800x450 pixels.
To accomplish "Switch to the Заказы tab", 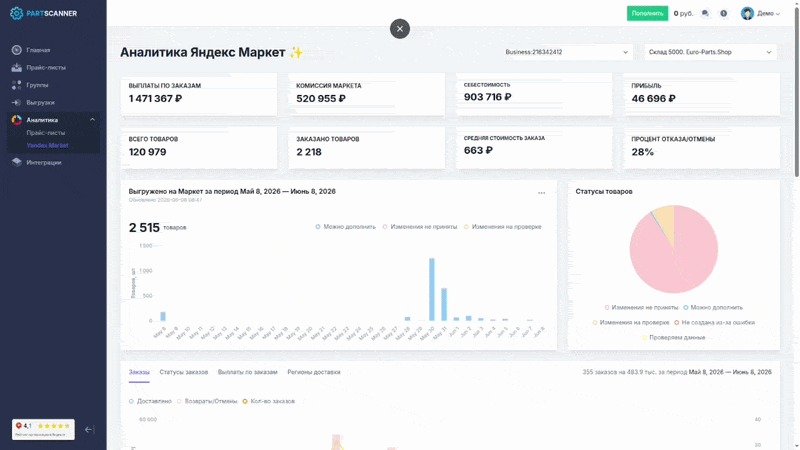I will pyautogui.click(x=139, y=372).
